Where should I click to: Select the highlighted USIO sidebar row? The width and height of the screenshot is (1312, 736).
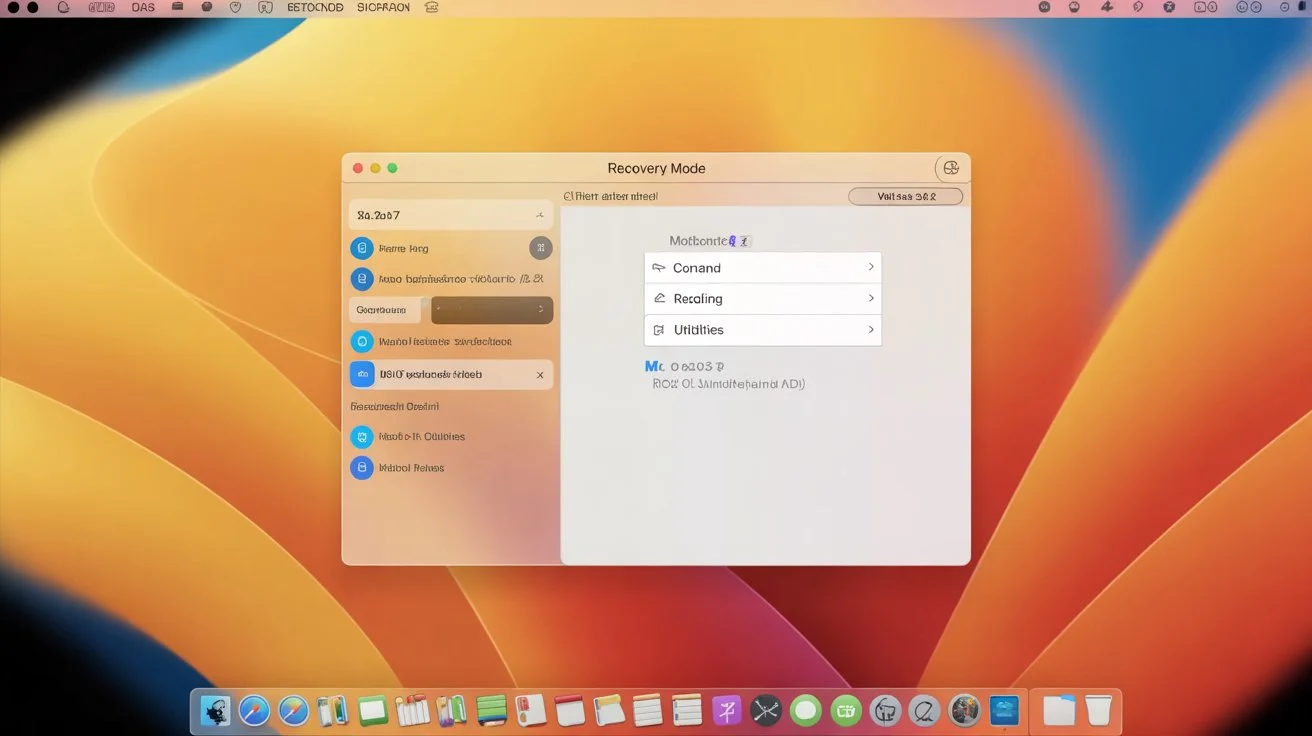pyautogui.click(x=451, y=374)
